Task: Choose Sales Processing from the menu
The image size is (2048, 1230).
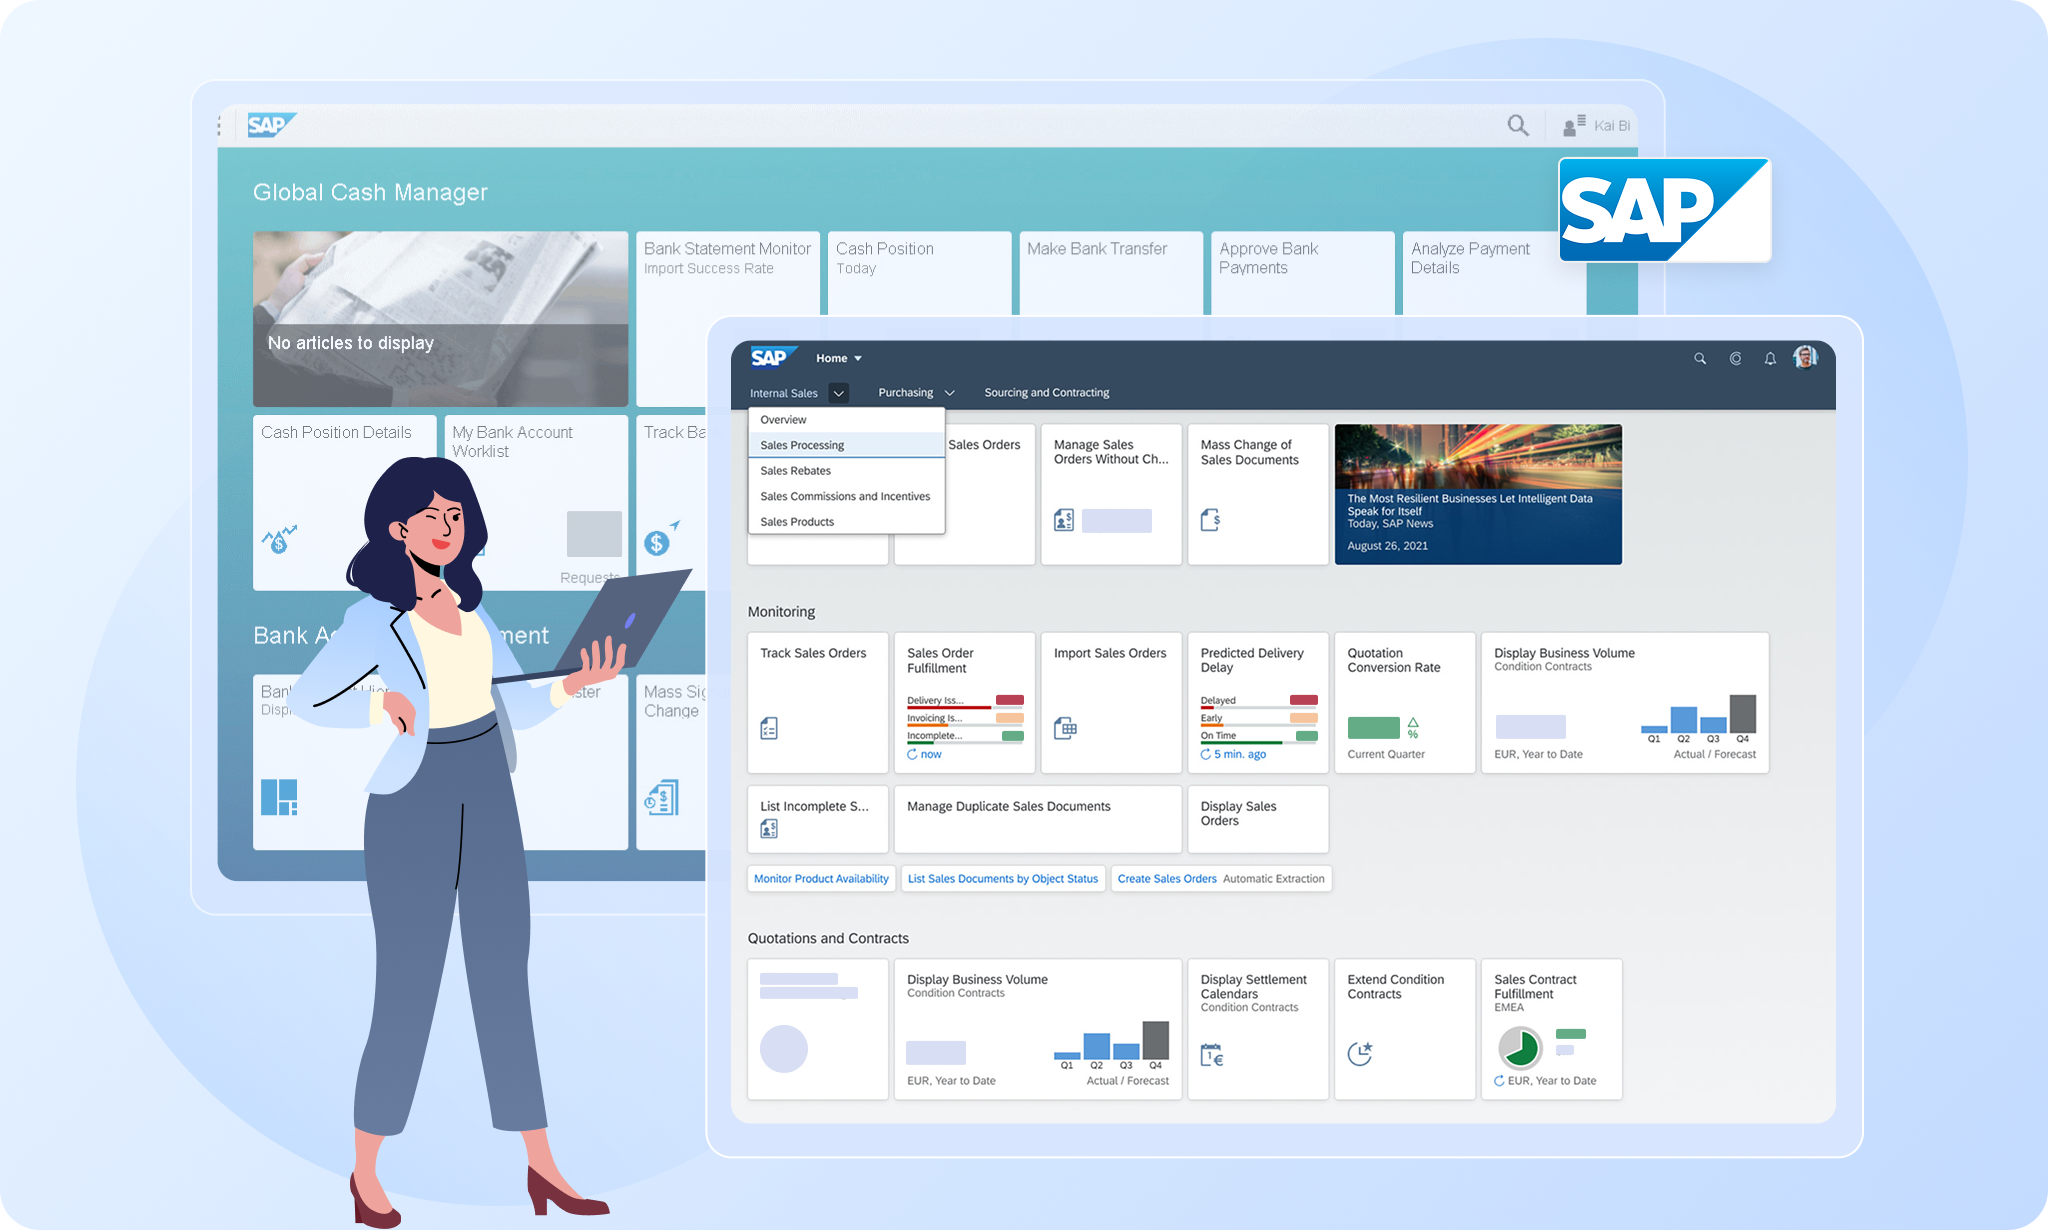Action: [x=846, y=445]
